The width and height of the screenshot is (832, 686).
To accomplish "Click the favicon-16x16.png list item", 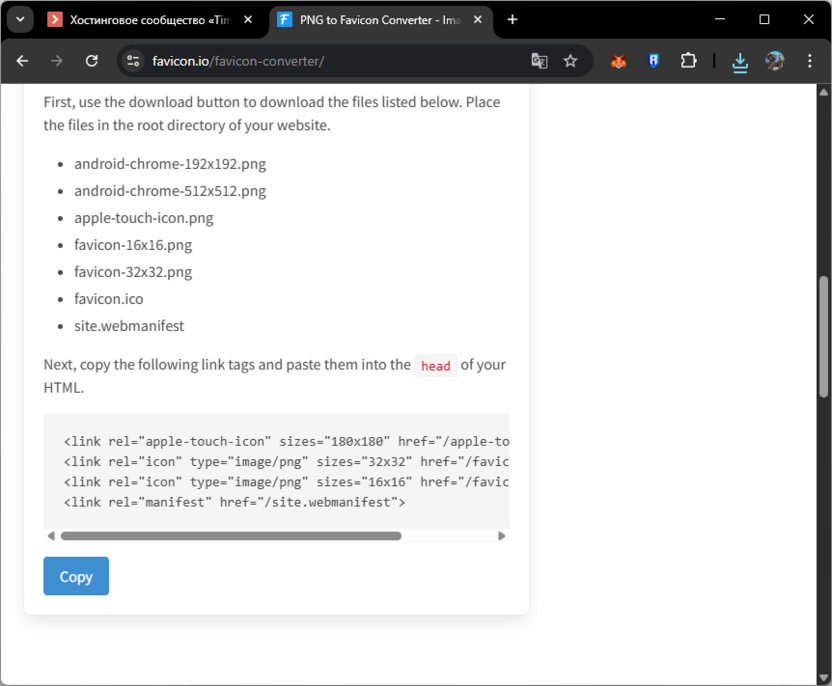I will pos(133,245).
